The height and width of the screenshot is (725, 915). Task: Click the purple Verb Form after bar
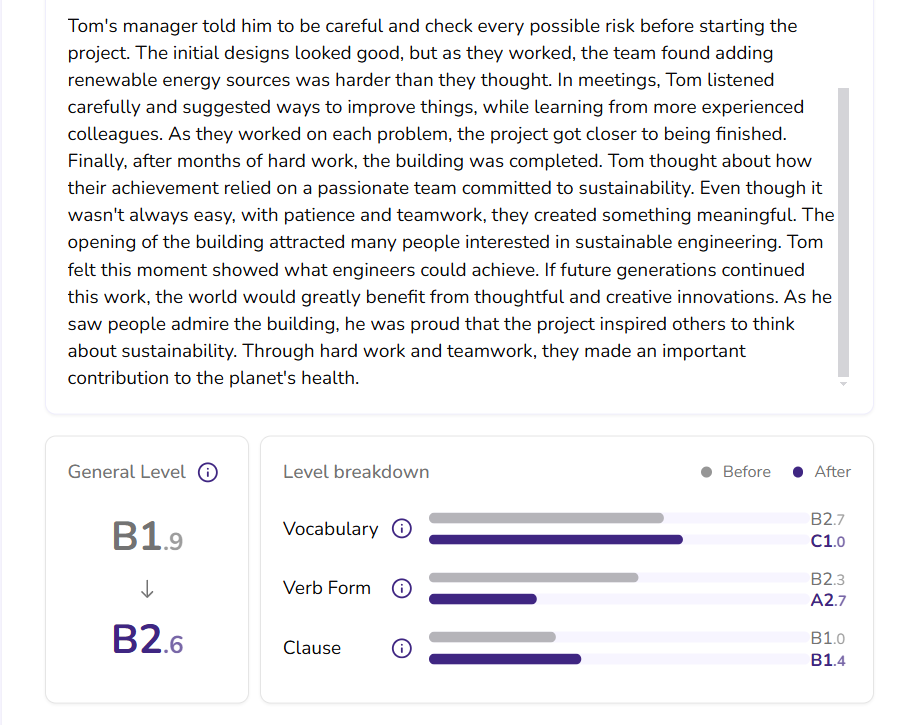click(x=483, y=599)
